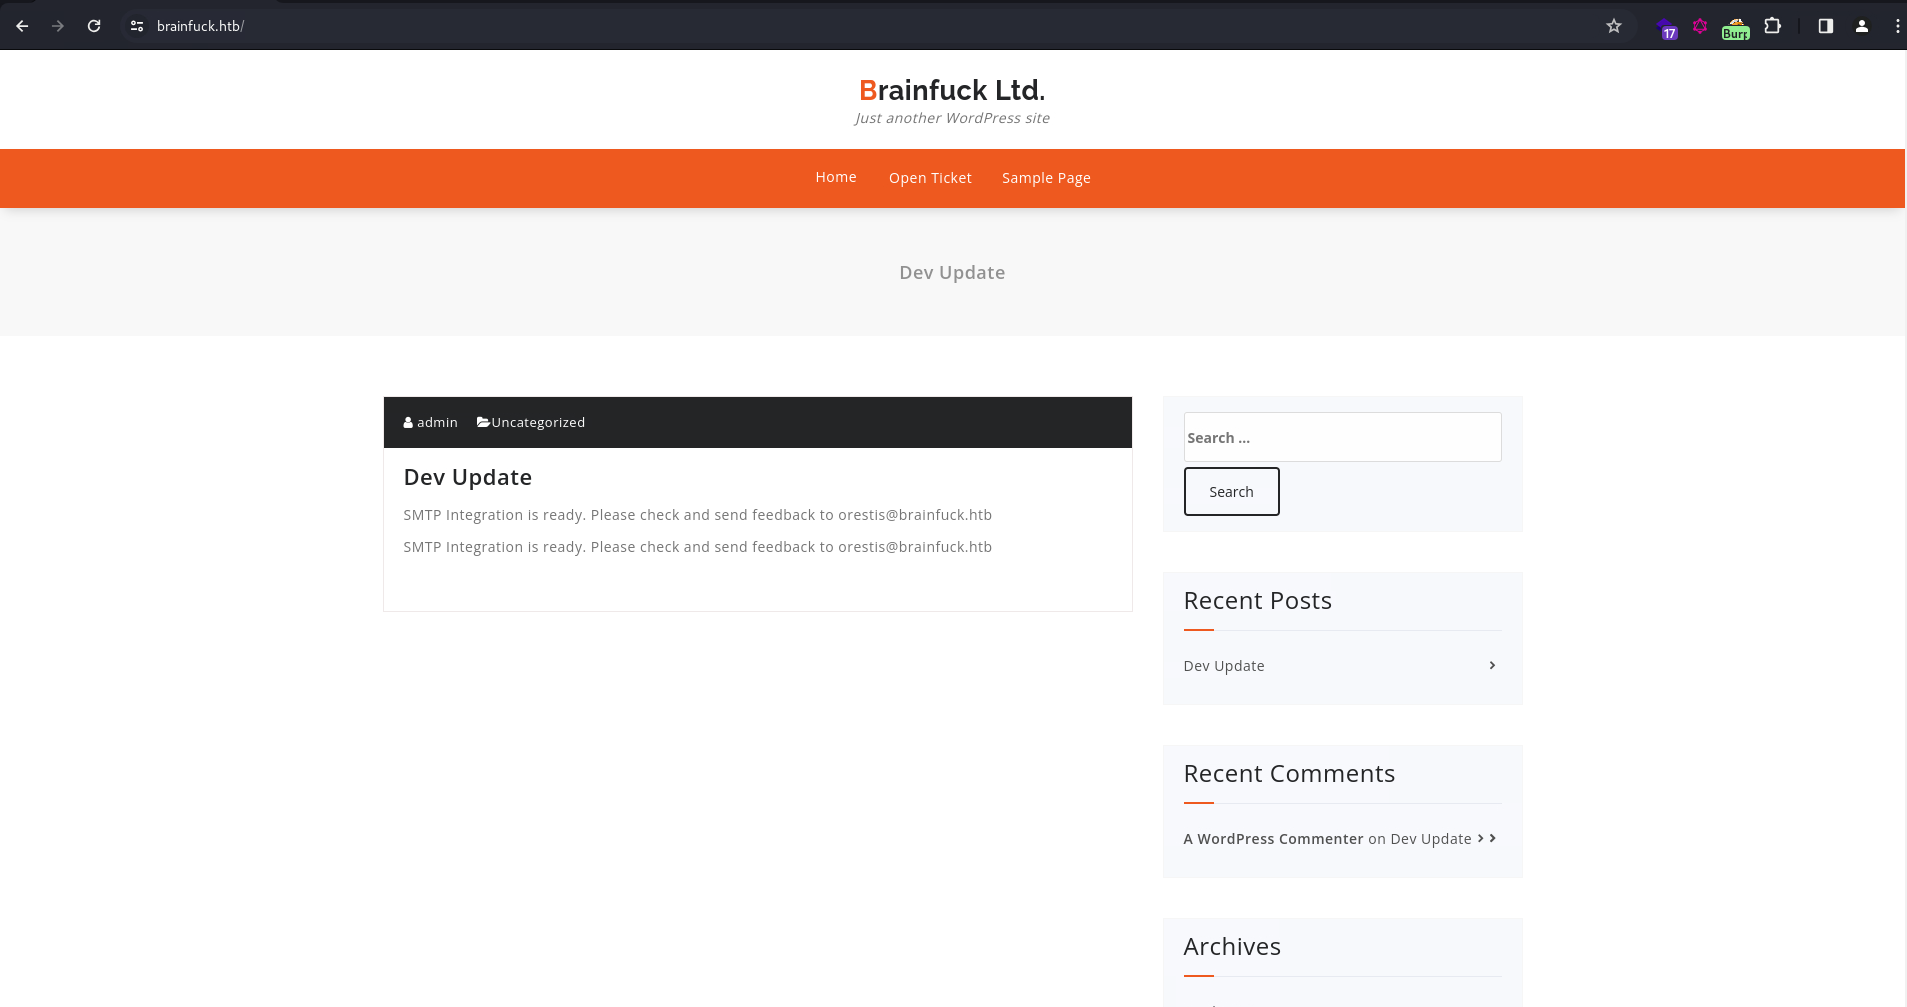
Task: Open the Open Ticket menu item
Action: pyautogui.click(x=930, y=178)
